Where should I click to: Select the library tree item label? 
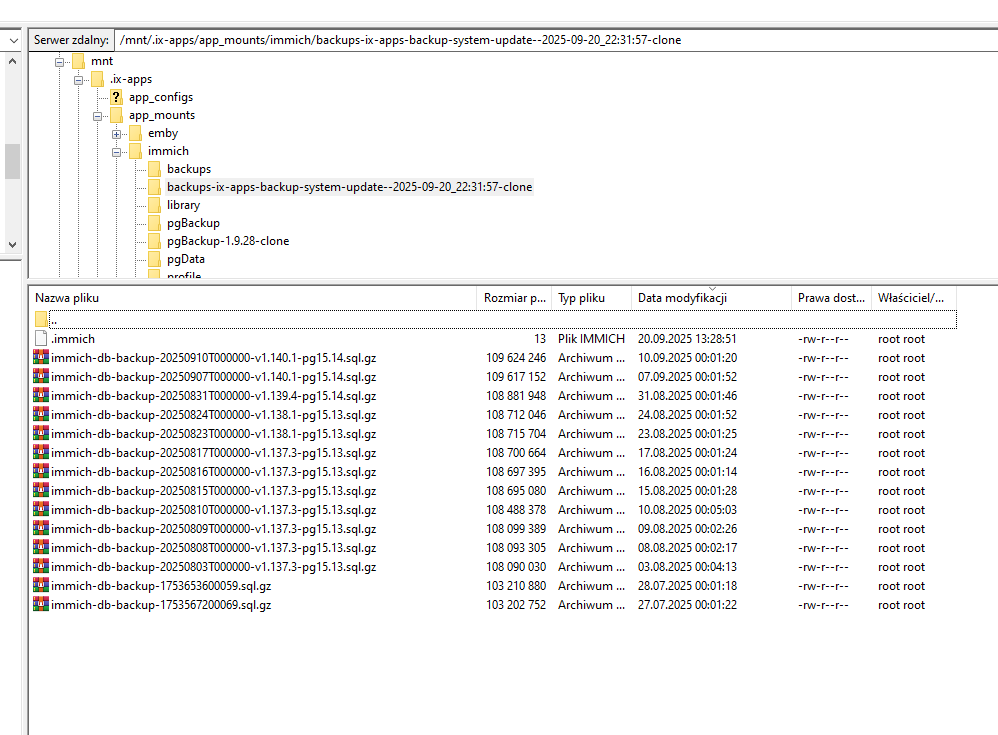point(183,205)
